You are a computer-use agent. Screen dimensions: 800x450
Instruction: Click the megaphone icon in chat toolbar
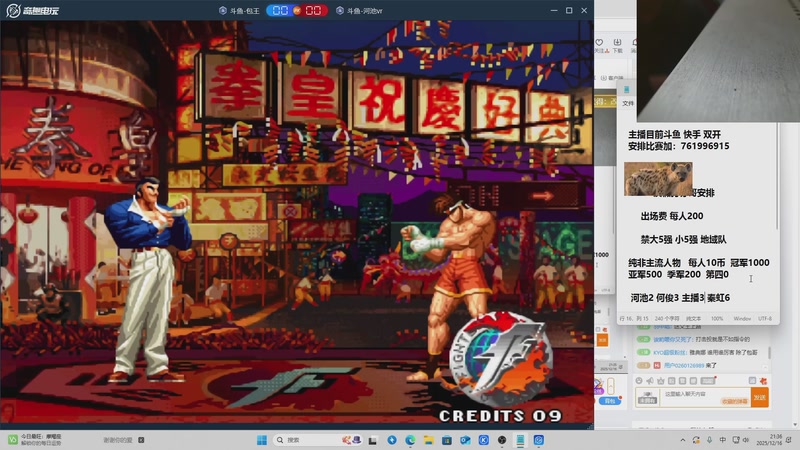point(649,381)
